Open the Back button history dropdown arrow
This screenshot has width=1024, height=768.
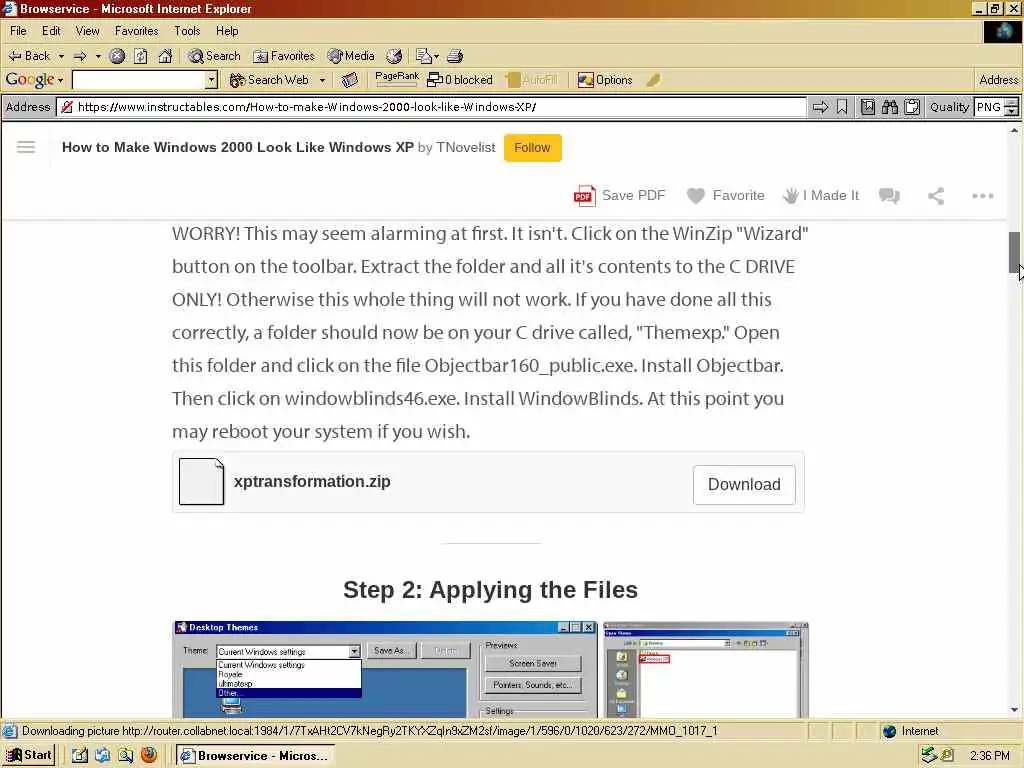61,56
